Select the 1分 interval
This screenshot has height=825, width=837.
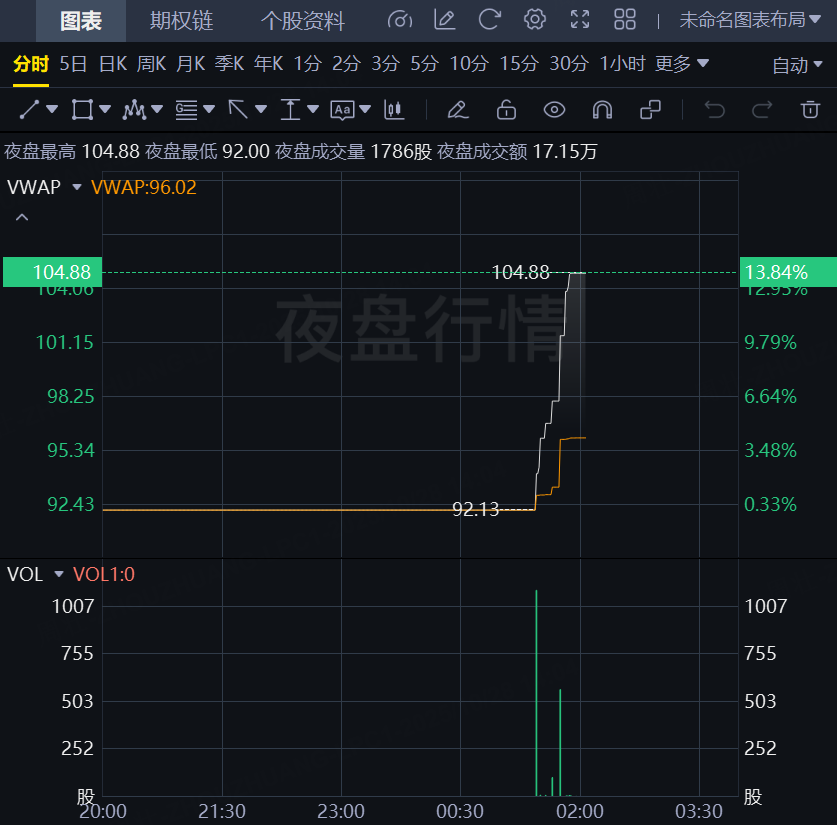tap(308, 64)
